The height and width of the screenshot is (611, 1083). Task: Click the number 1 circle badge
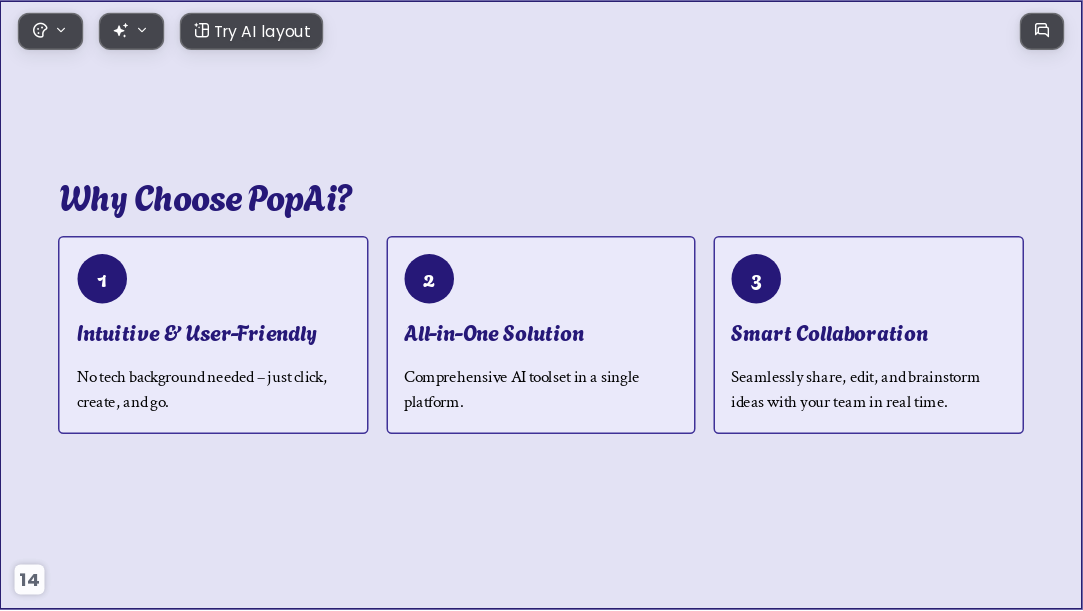pyautogui.click(x=102, y=279)
